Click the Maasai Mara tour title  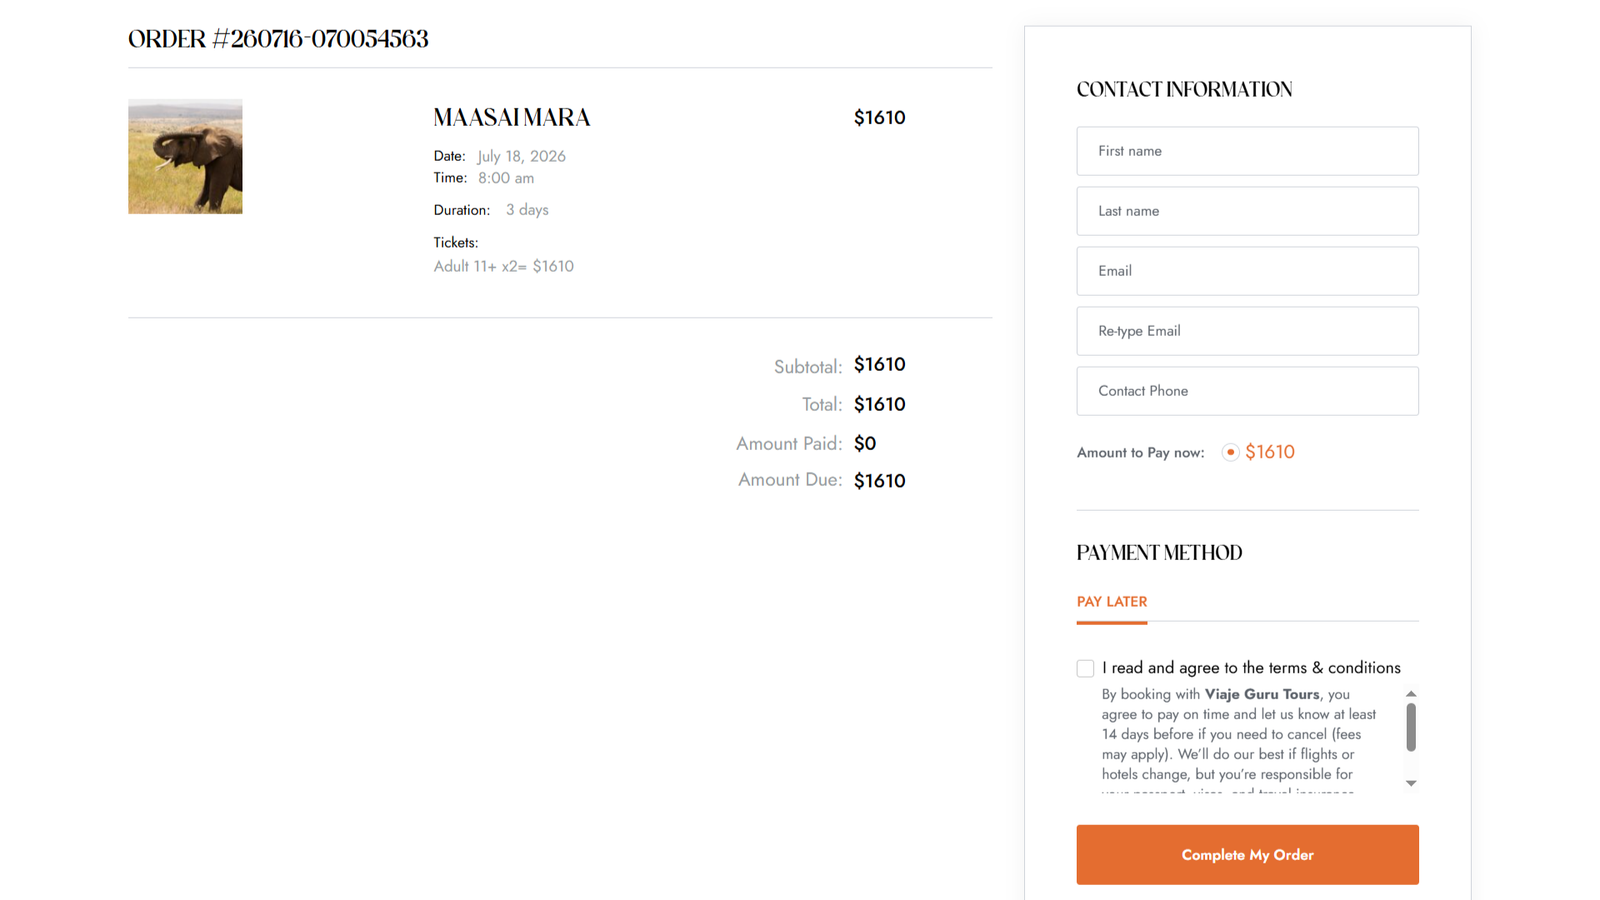coord(512,118)
